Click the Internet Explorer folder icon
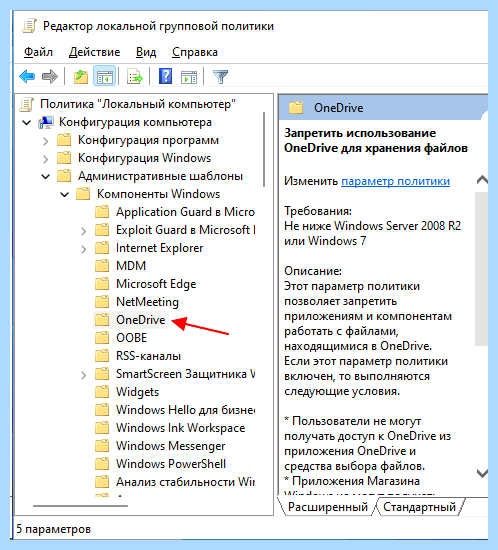Viewport: 498px width, 550px height. pyautogui.click(x=102, y=248)
